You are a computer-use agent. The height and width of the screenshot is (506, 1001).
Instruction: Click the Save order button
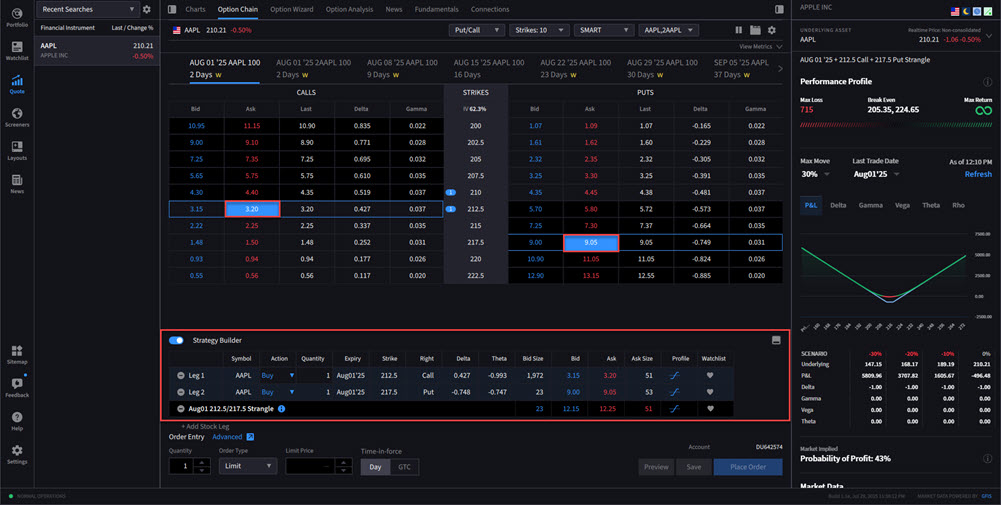click(693, 467)
